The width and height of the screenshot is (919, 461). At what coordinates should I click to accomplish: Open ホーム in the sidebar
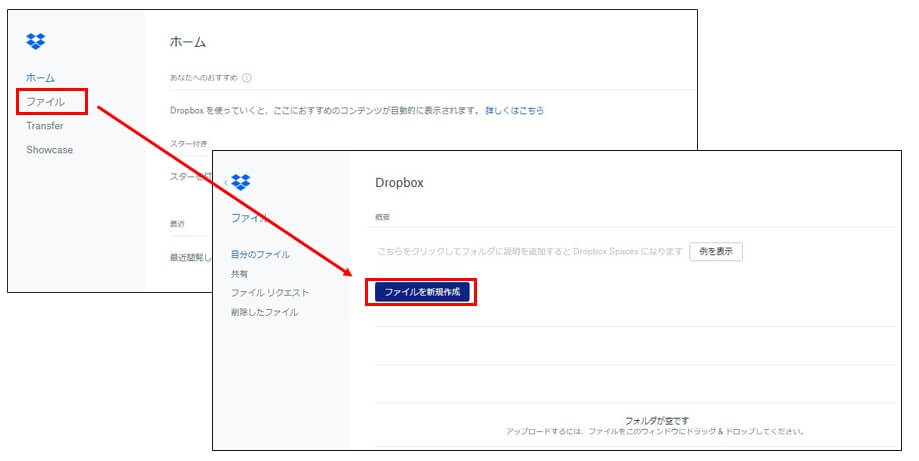40,77
